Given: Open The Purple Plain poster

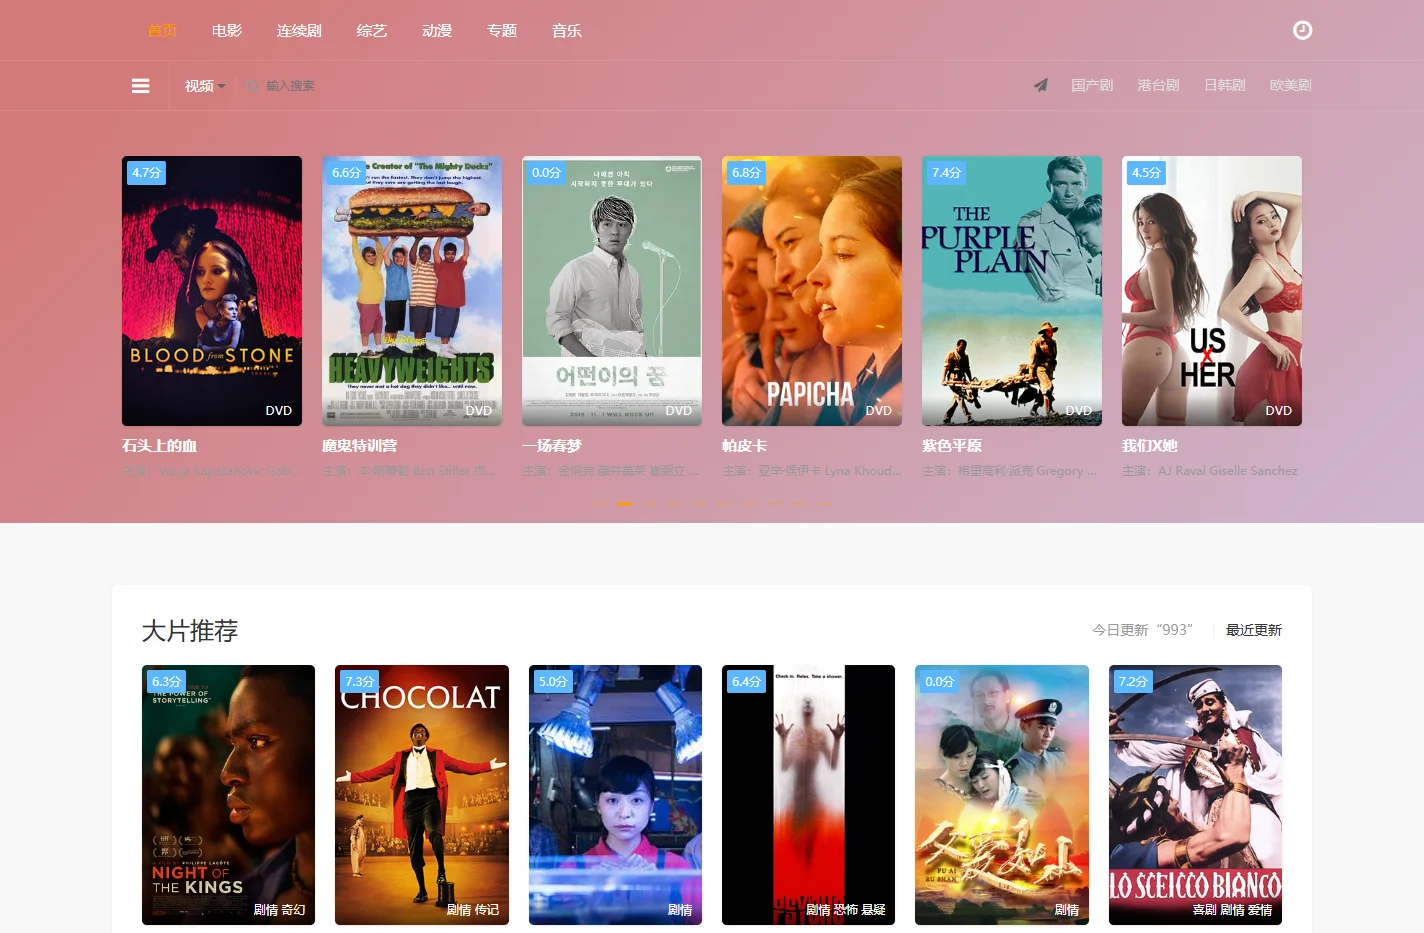Looking at the screenshot, I should coord(1012,291).
